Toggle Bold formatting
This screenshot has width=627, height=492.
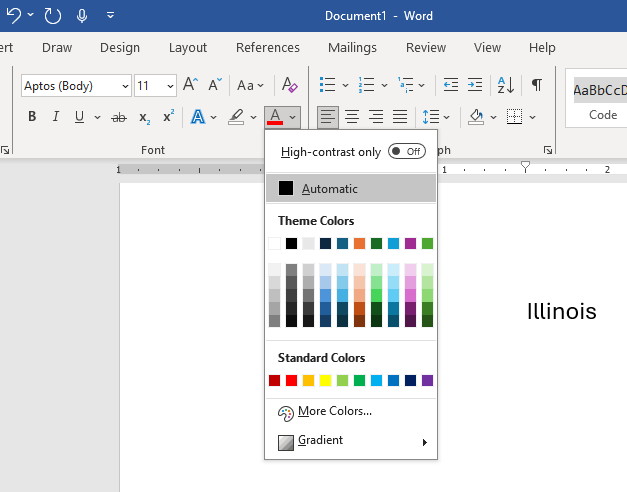click(x=32, y=117)
